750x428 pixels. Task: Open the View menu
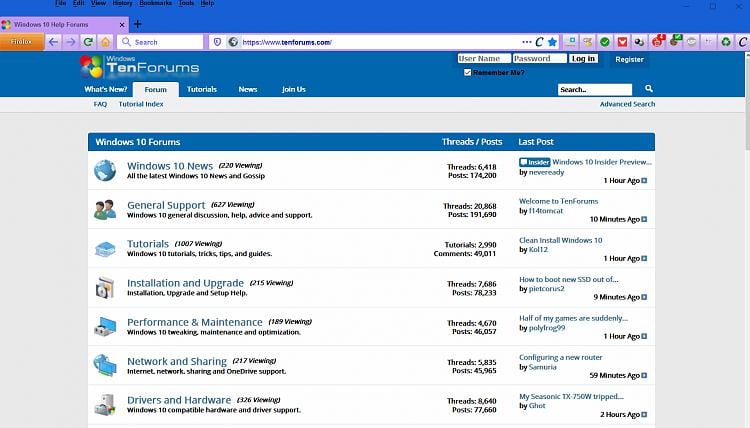(98, 3)
